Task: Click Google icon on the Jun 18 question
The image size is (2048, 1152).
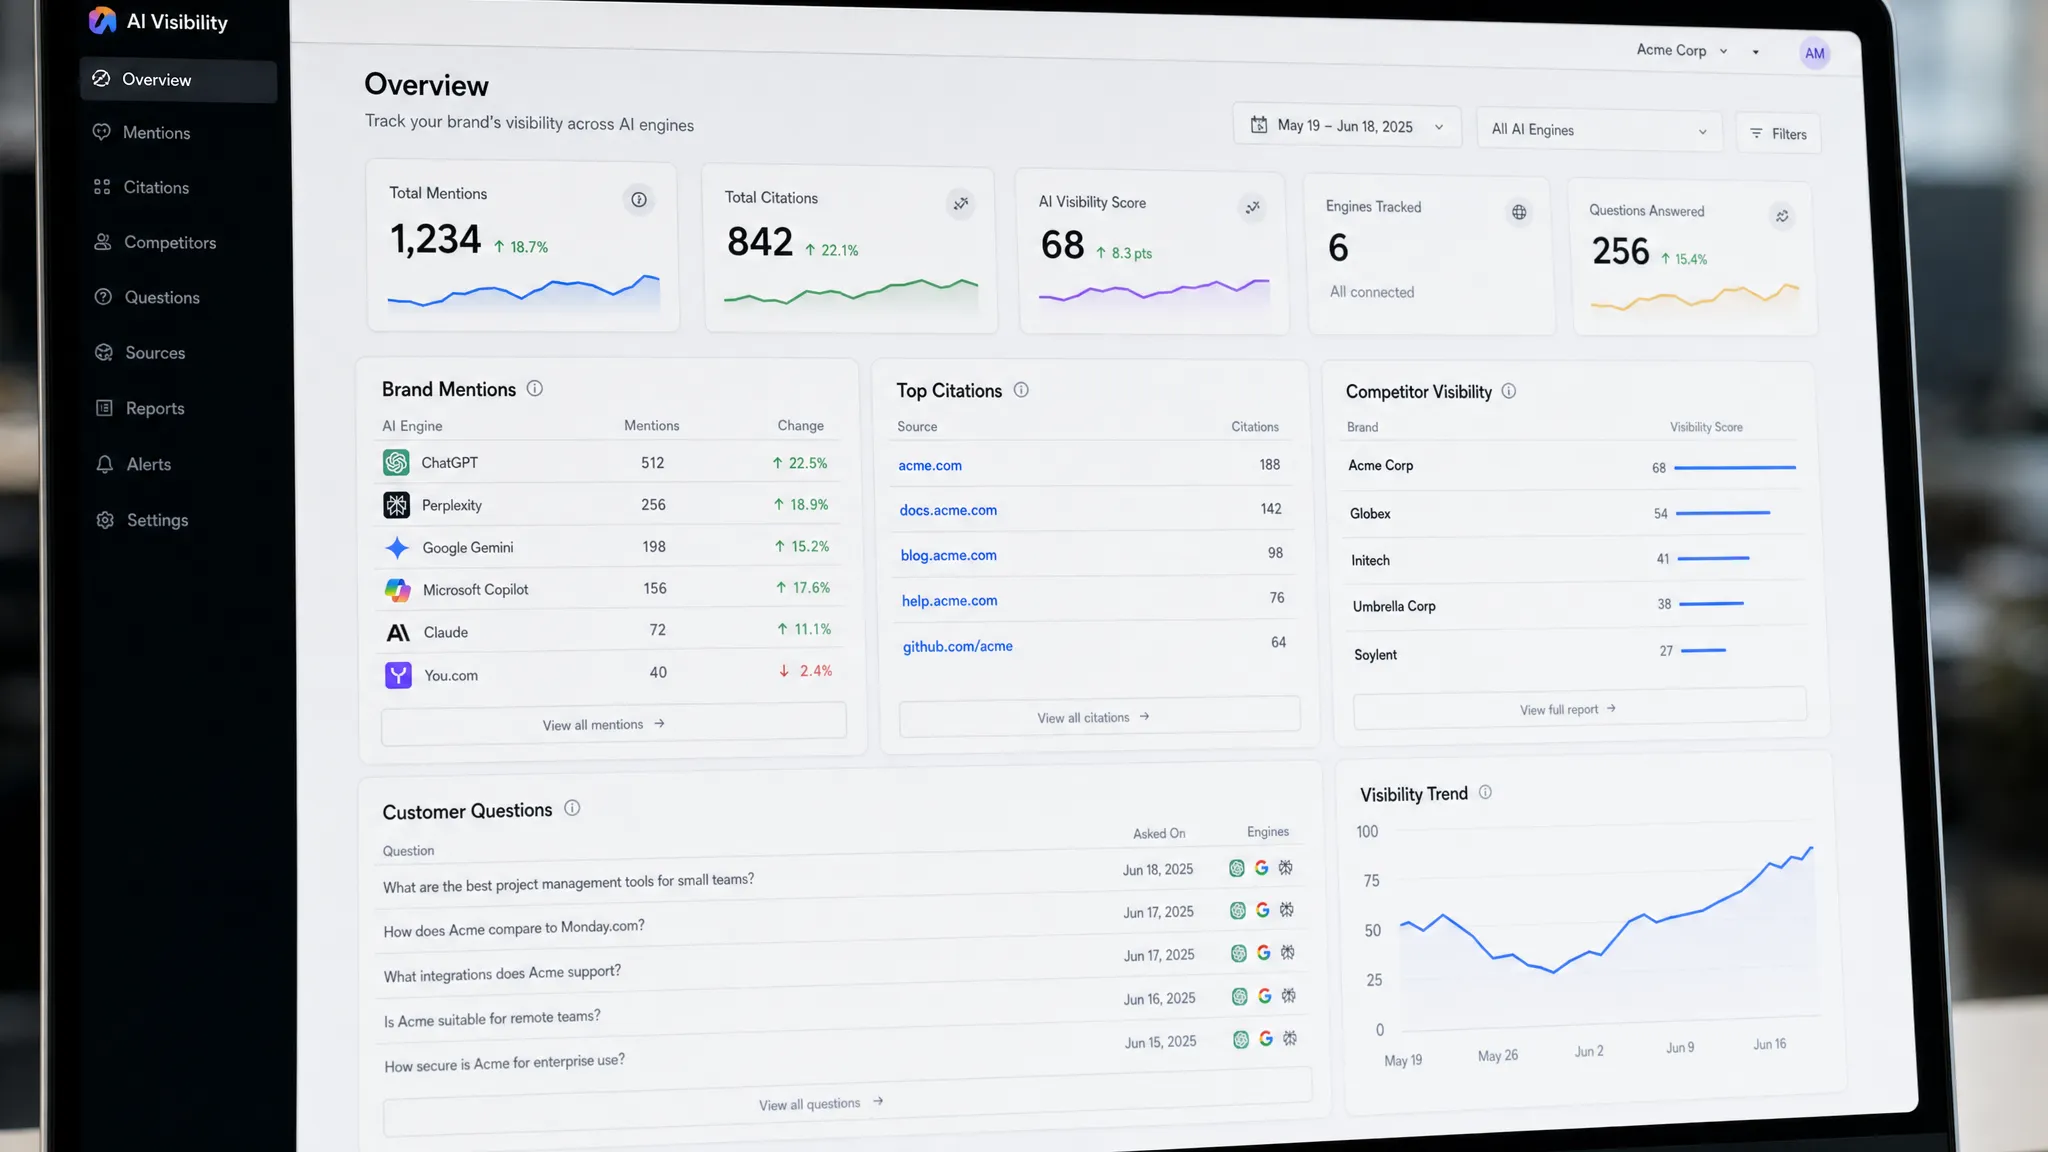Action: tap(1261, 868)
